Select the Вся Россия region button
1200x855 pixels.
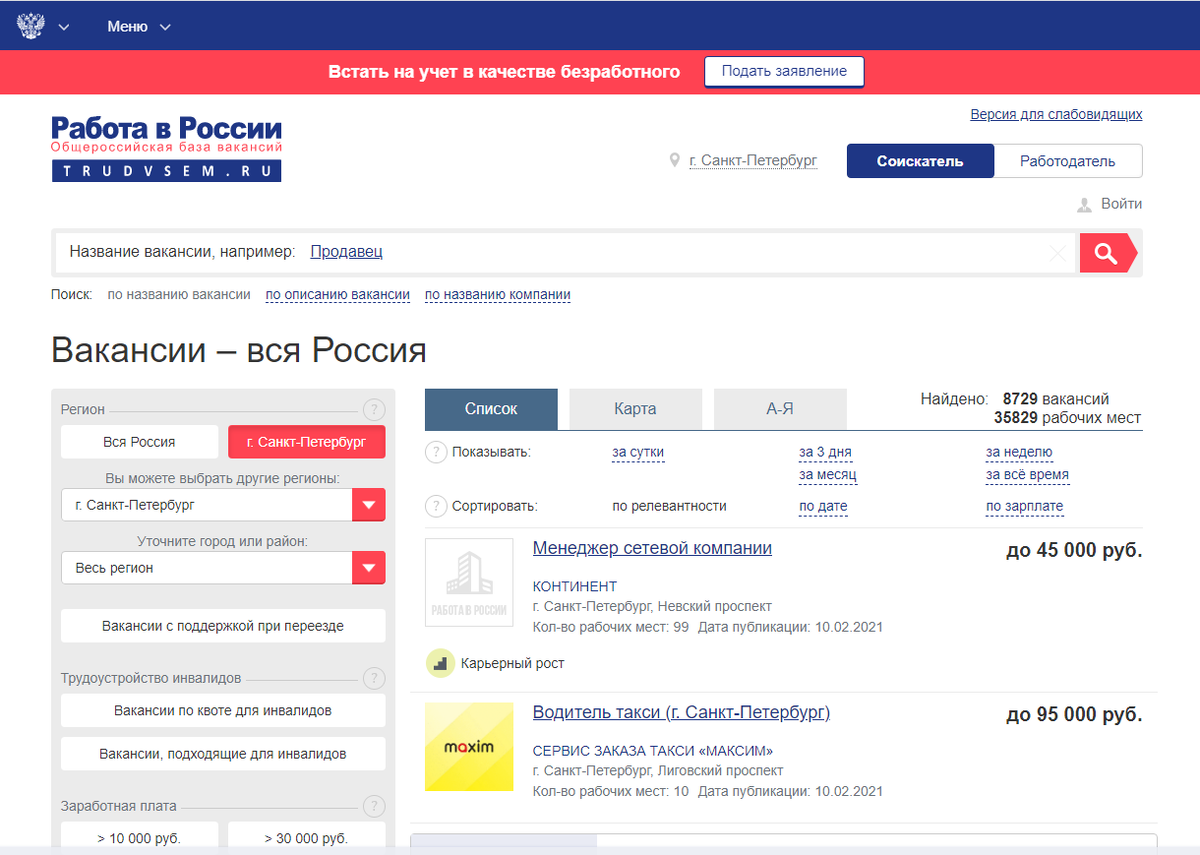[139, 442]
